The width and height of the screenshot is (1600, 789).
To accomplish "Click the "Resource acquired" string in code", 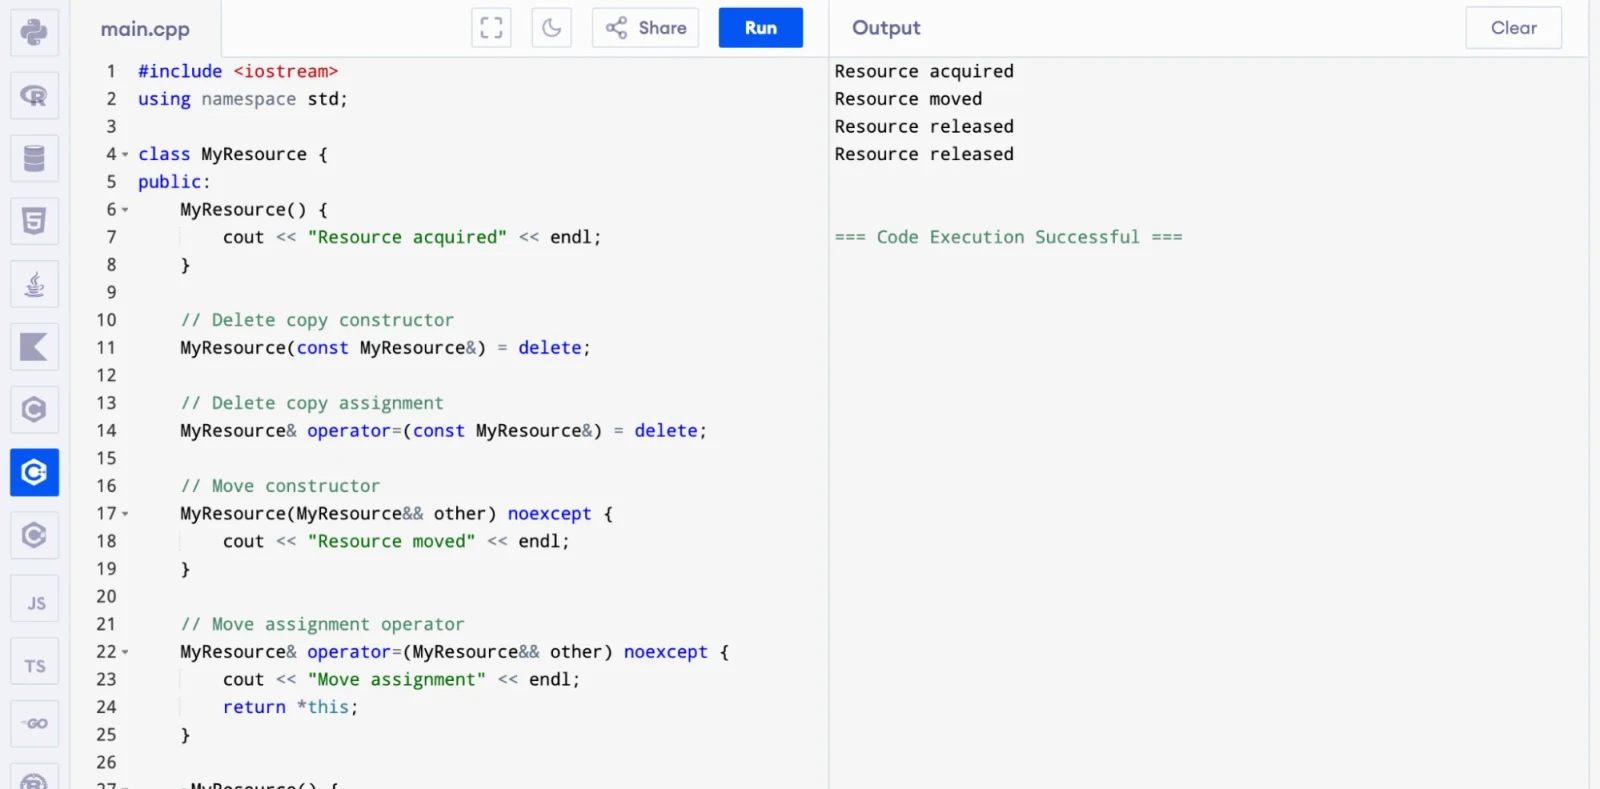I will point(407,237).
